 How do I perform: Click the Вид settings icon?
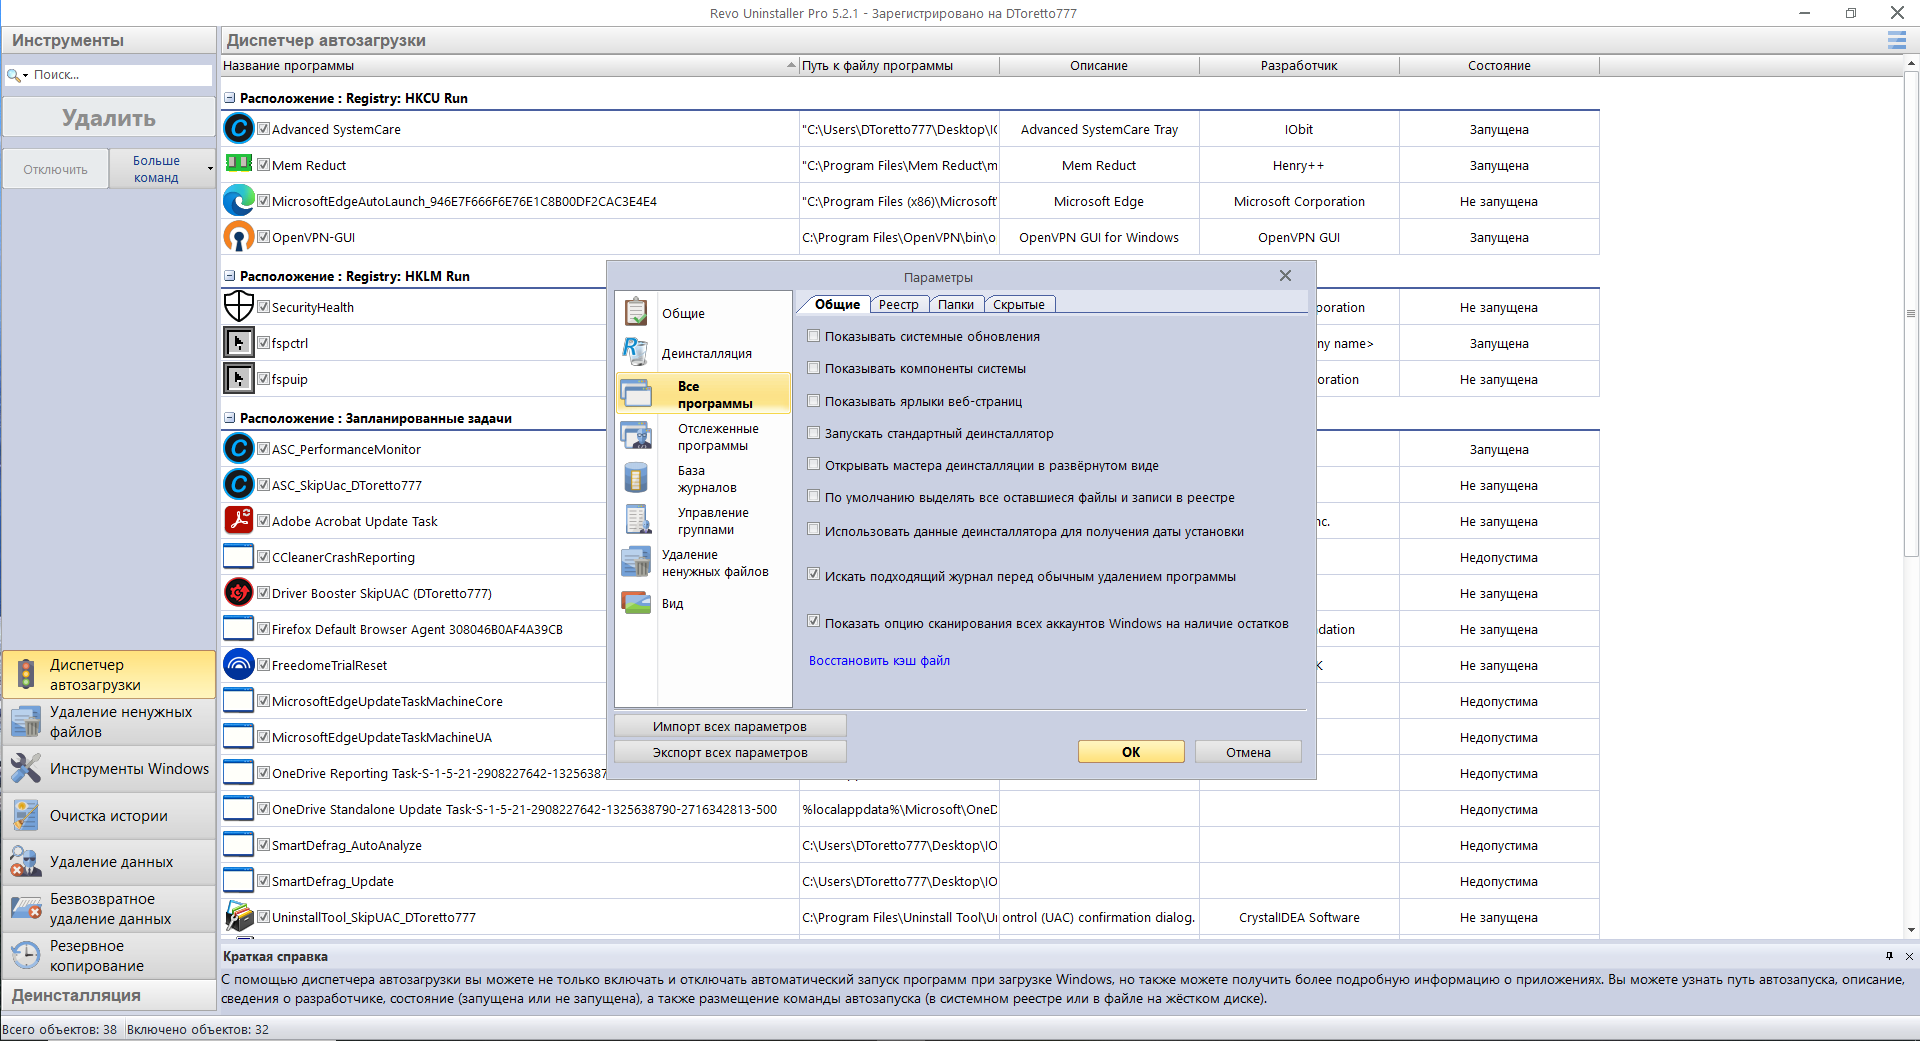coord(636,603)
